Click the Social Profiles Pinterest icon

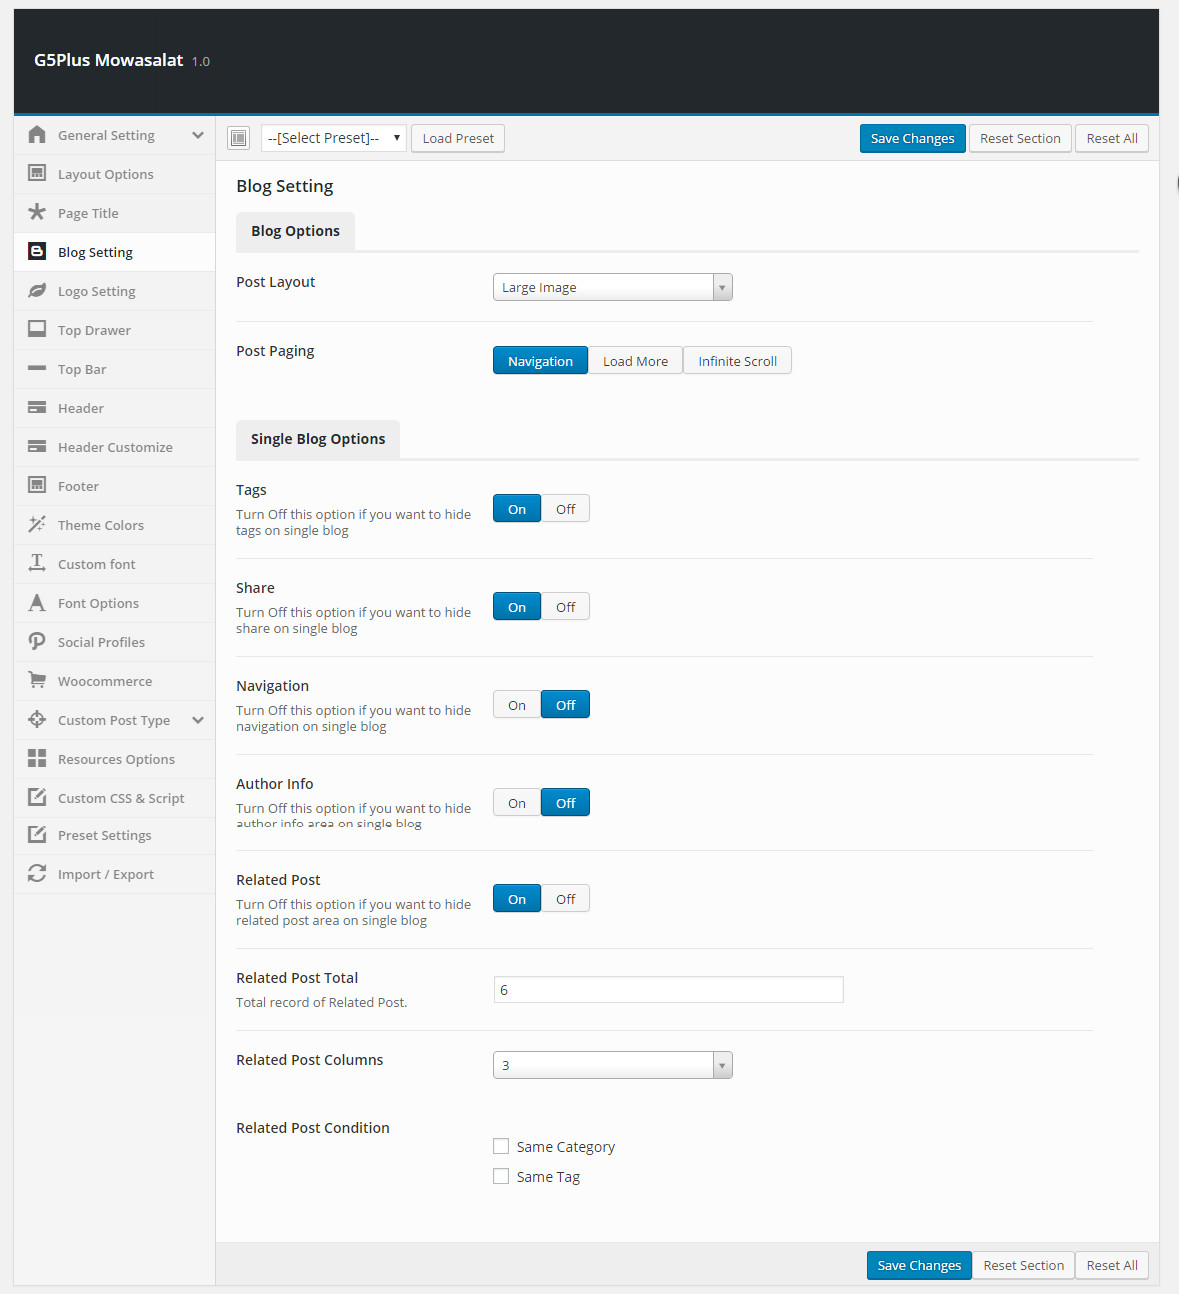point(37,641)
